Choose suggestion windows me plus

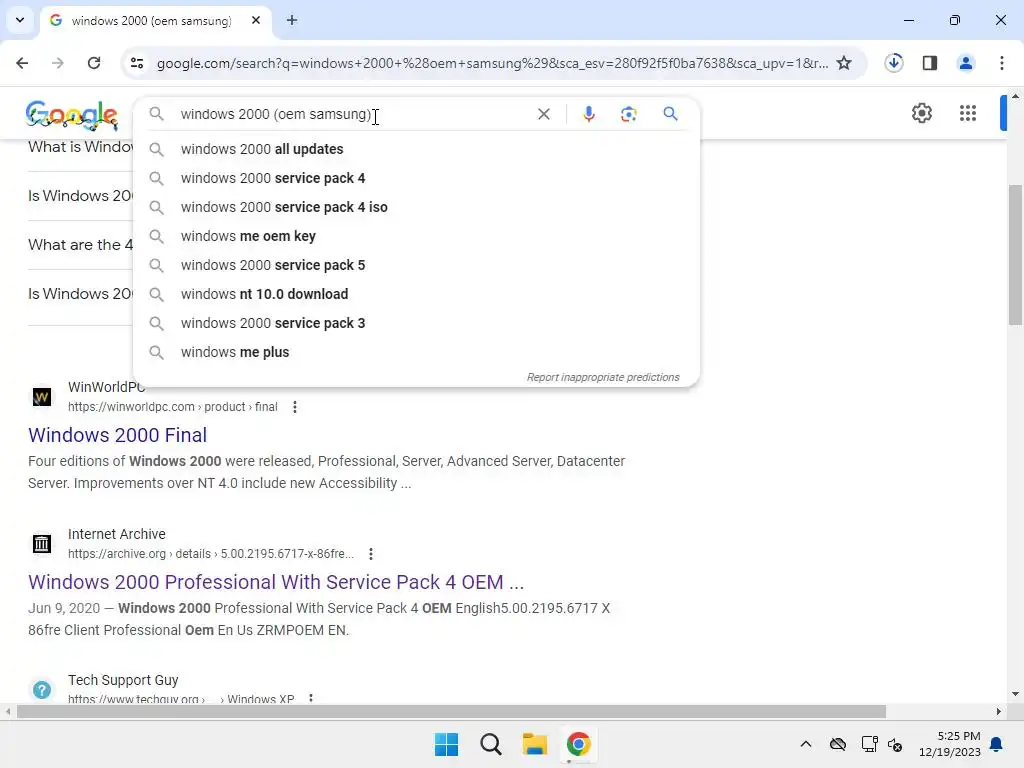(415, 352)
